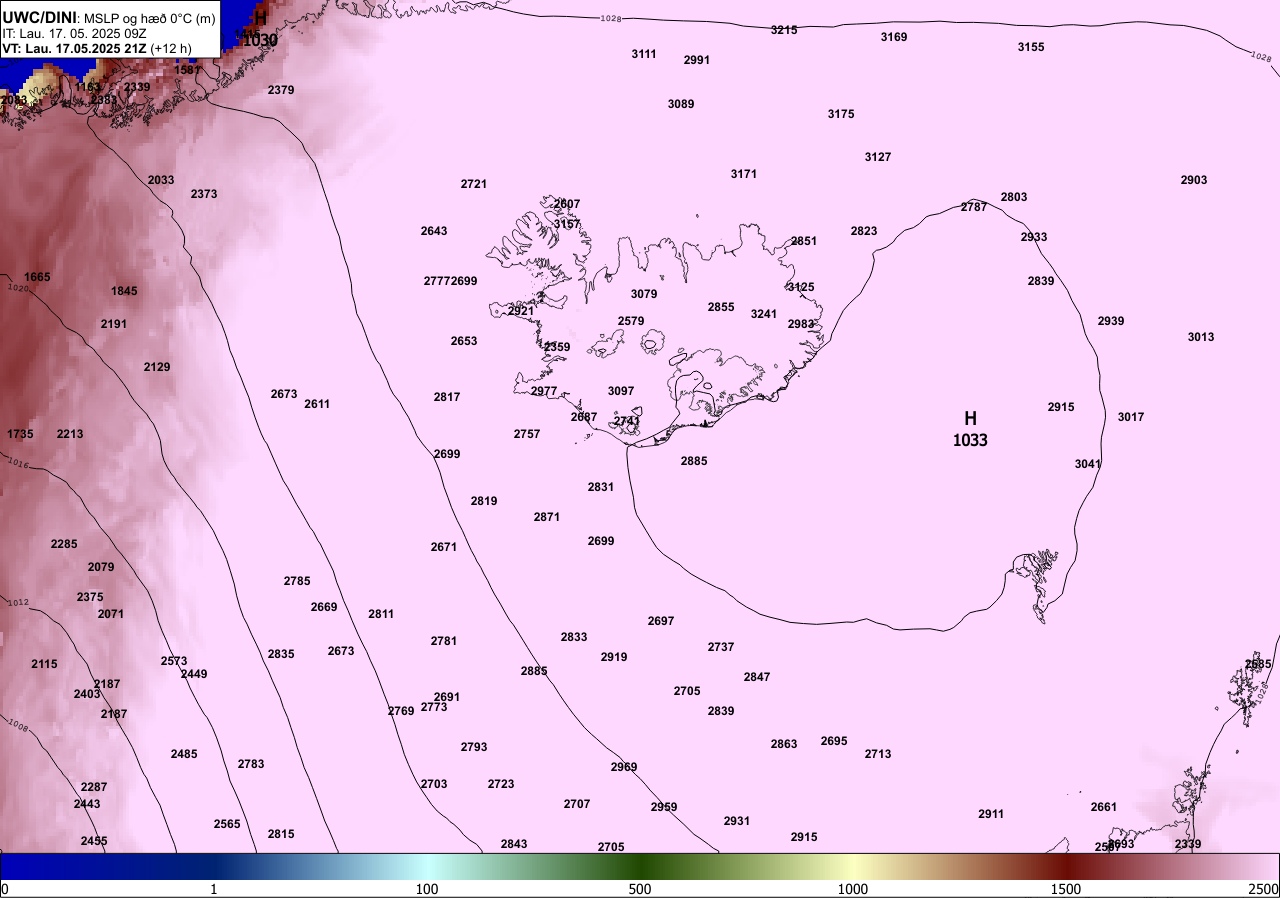
Task: Click the 1665 height value
Action: 37,277
